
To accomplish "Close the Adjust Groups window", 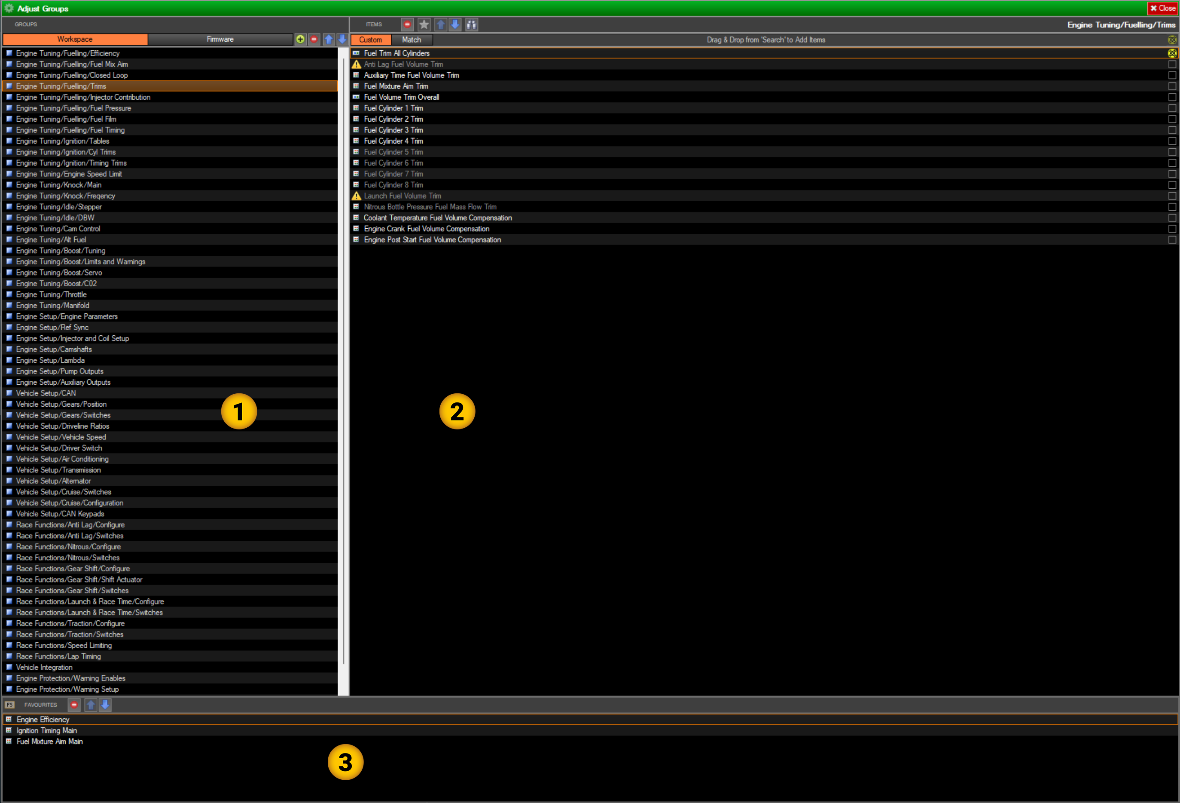I will (1162, 8).
